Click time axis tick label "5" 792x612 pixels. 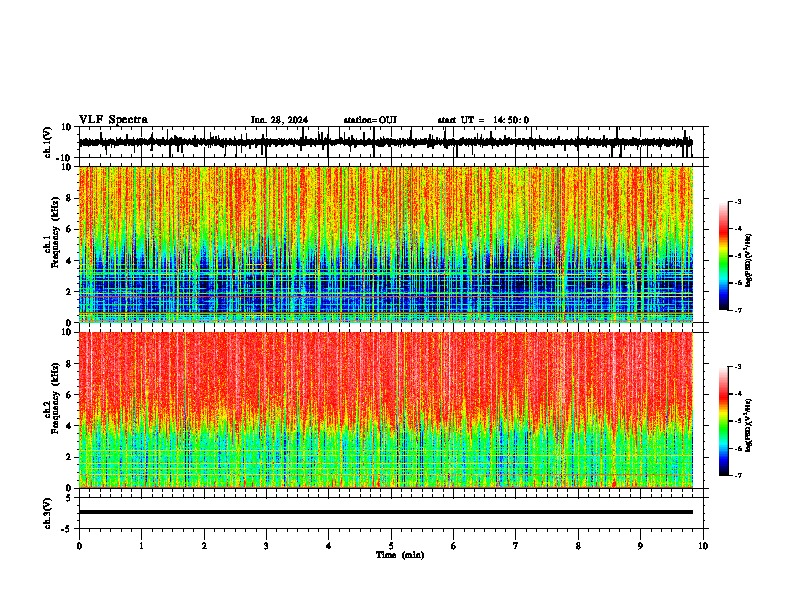pos(391,546)
